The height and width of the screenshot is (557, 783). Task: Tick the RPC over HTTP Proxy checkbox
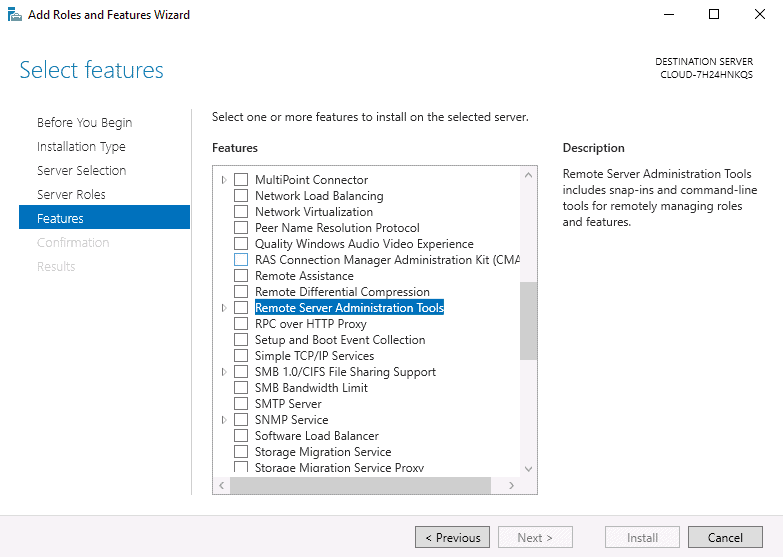pos(241,323)
